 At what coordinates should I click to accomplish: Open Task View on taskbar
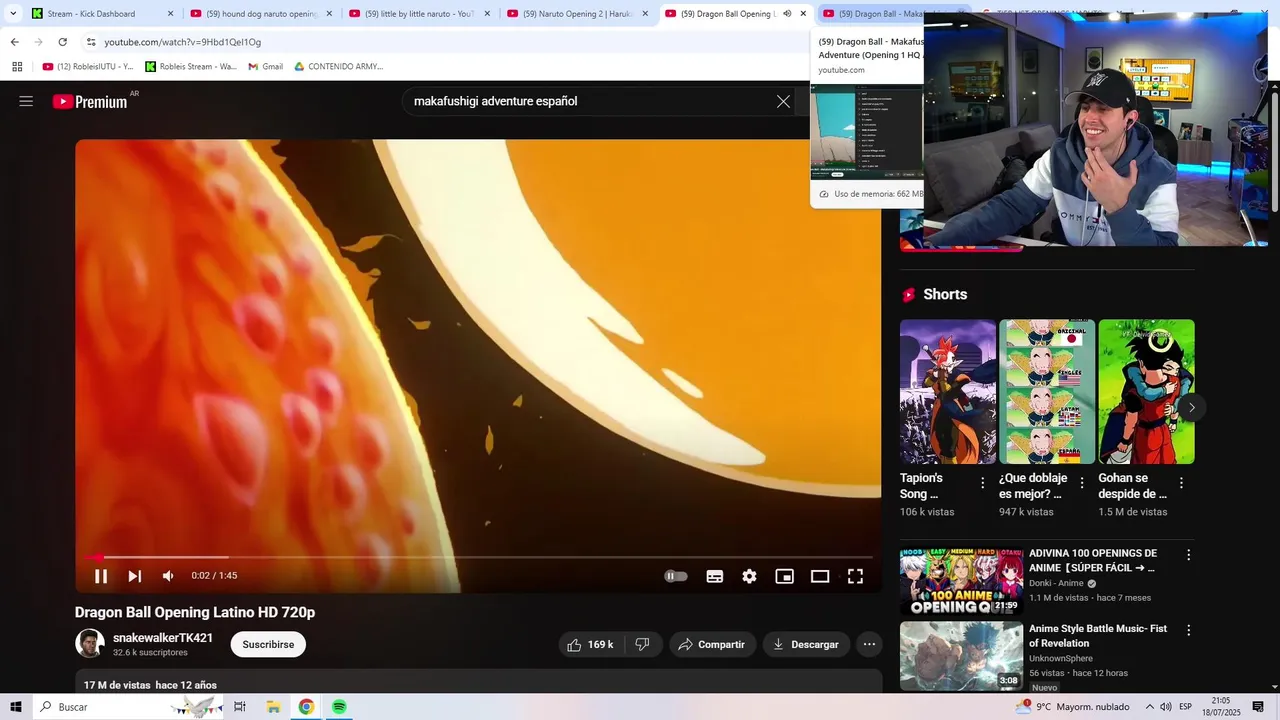coord(240,707)
